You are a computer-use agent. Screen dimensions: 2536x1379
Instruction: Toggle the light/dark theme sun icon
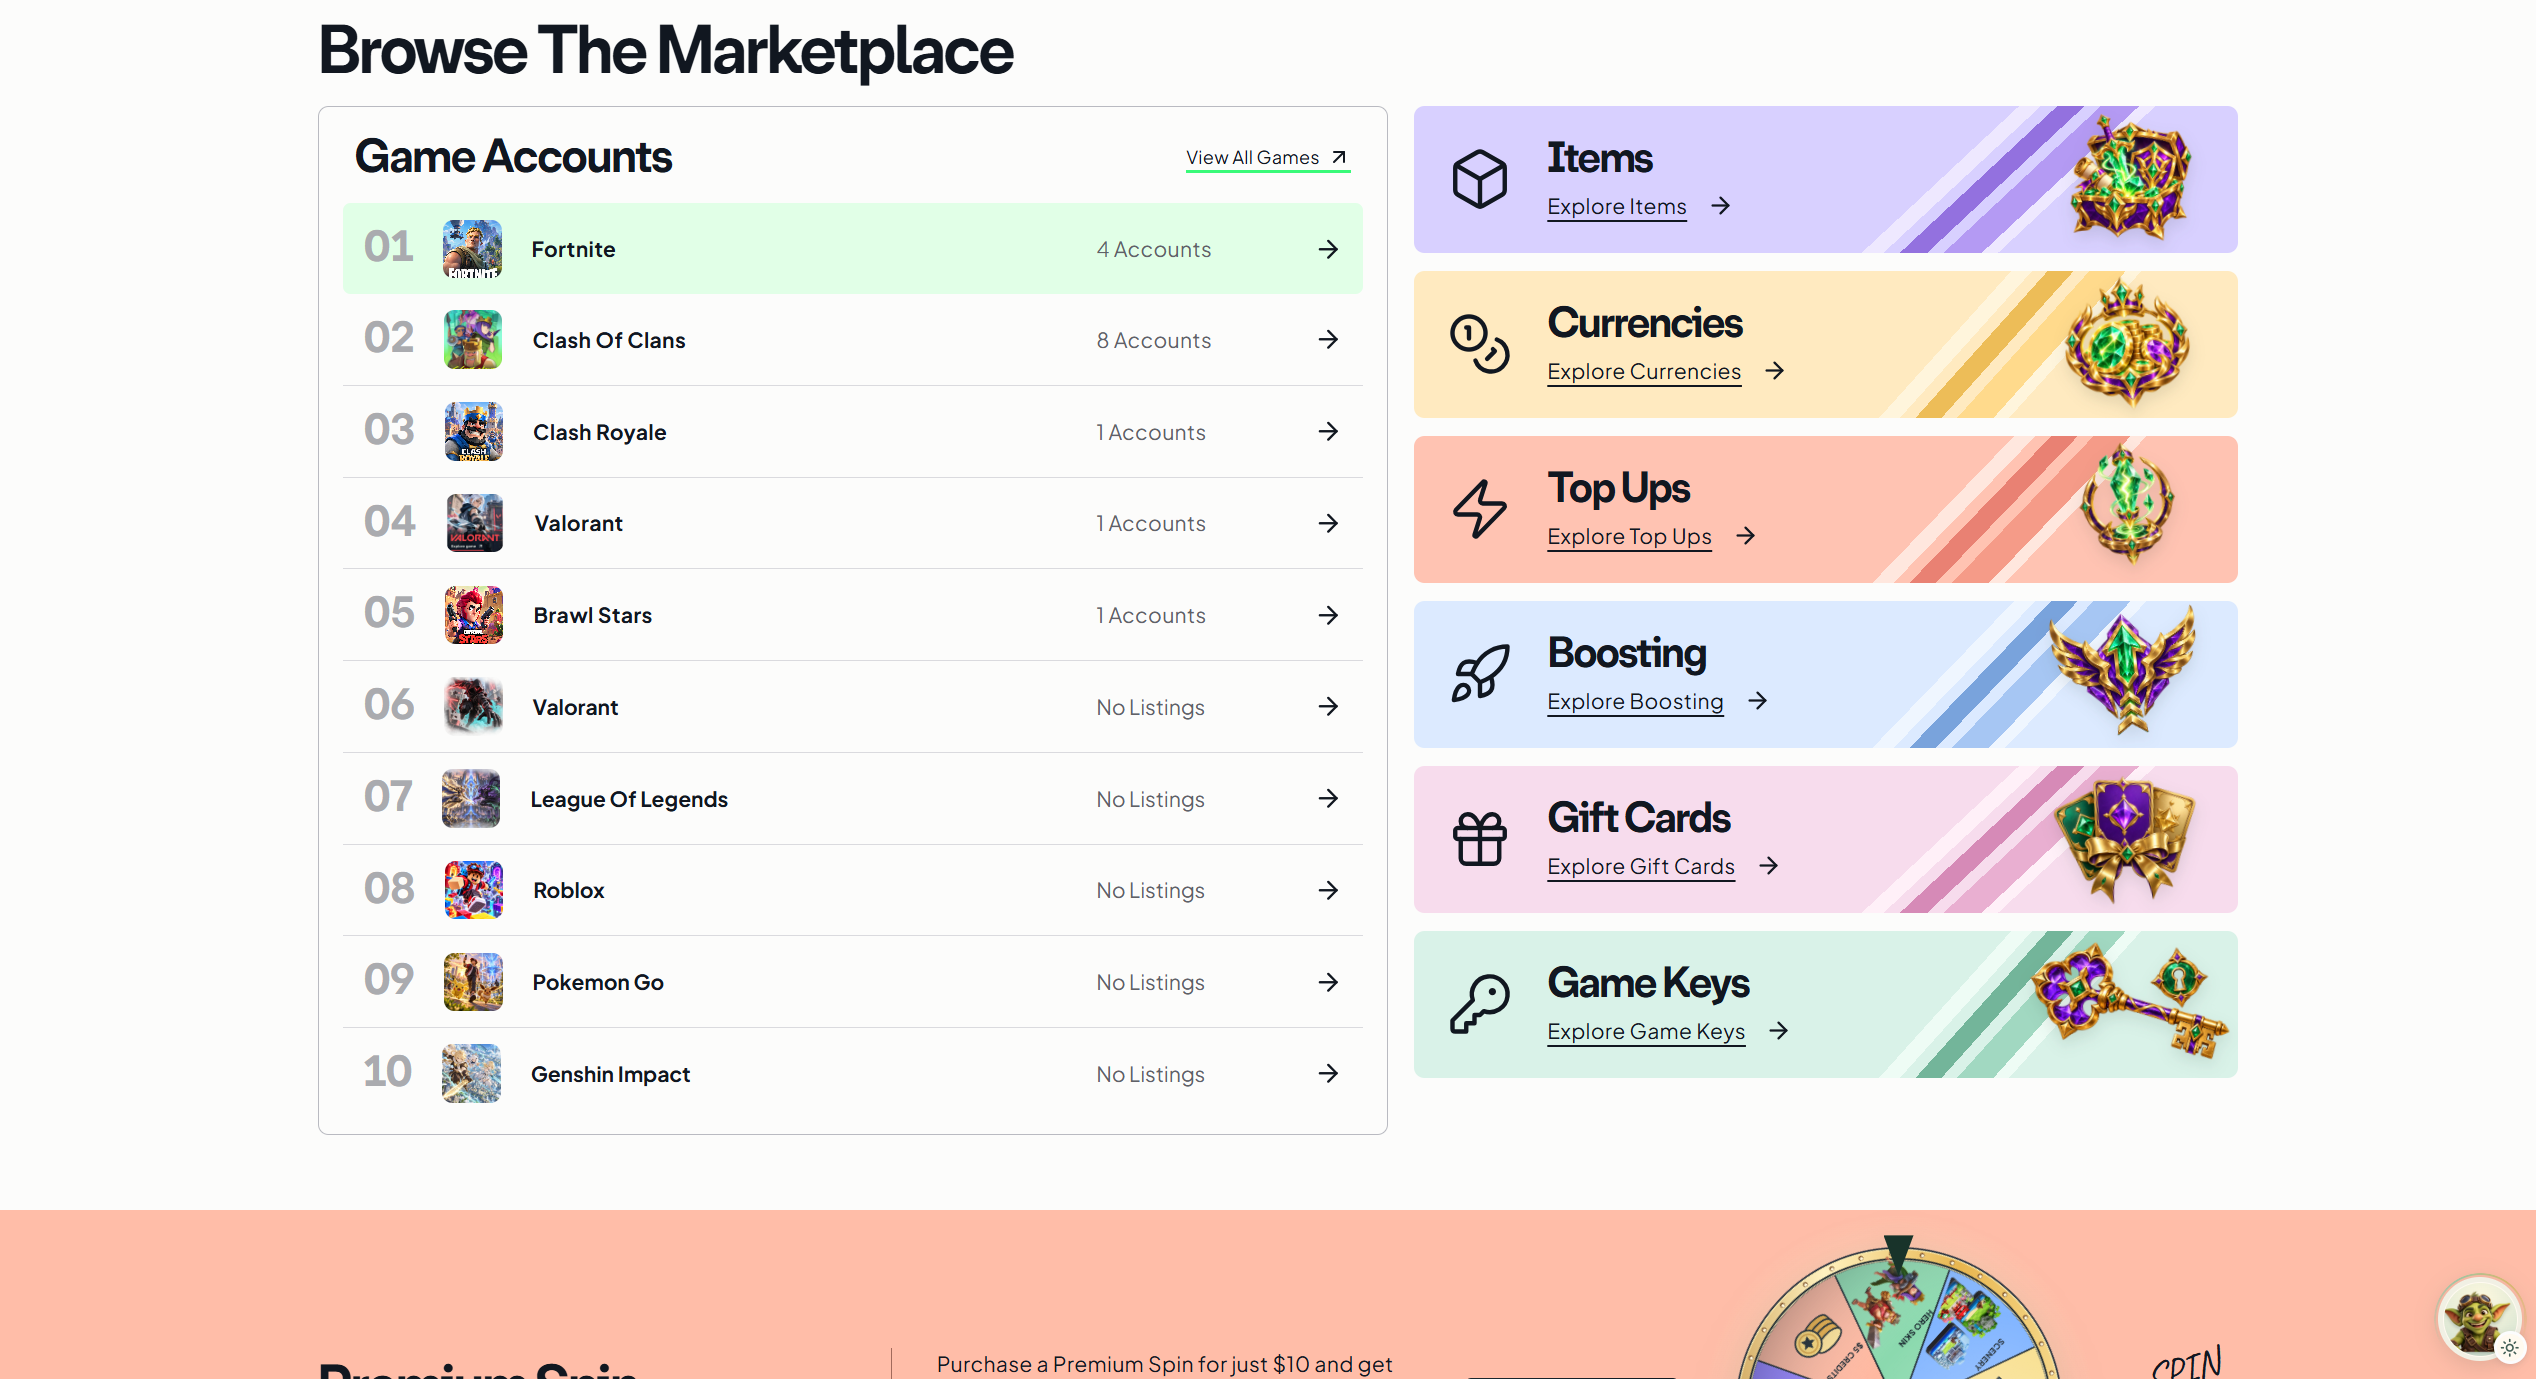[x=2510, y=1348]
